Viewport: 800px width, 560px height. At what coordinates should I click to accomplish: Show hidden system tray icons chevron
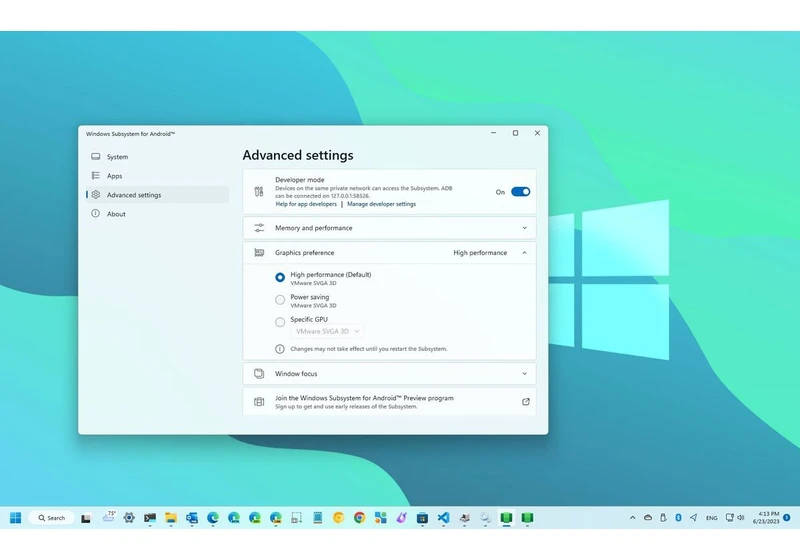[x=633, y=518]
